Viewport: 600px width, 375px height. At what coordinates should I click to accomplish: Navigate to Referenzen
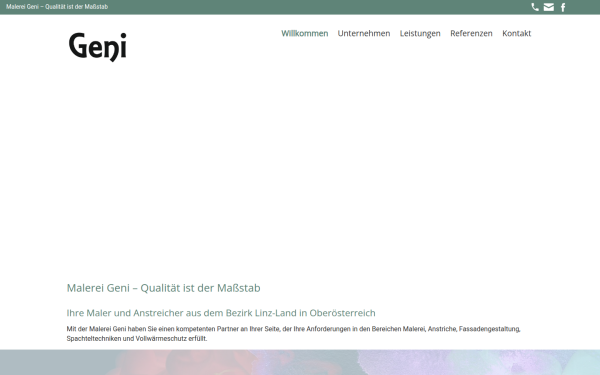pos(471,33)
